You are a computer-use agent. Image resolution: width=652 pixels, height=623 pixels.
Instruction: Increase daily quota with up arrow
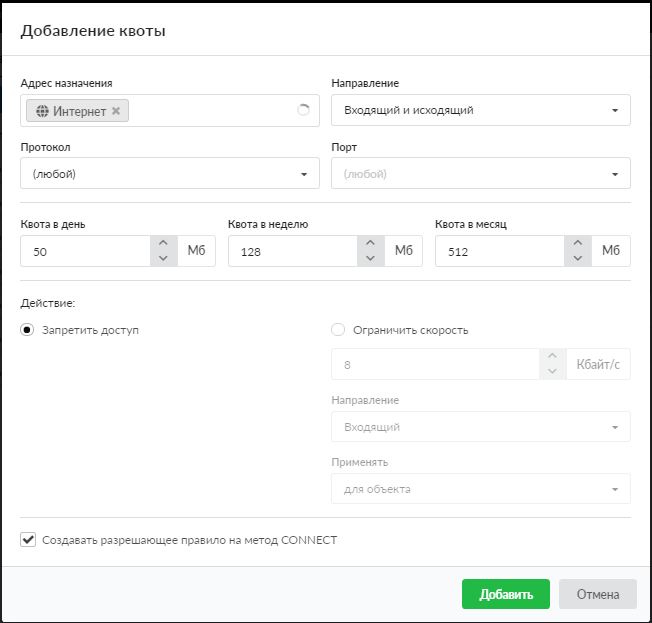[x=163, y=243]
